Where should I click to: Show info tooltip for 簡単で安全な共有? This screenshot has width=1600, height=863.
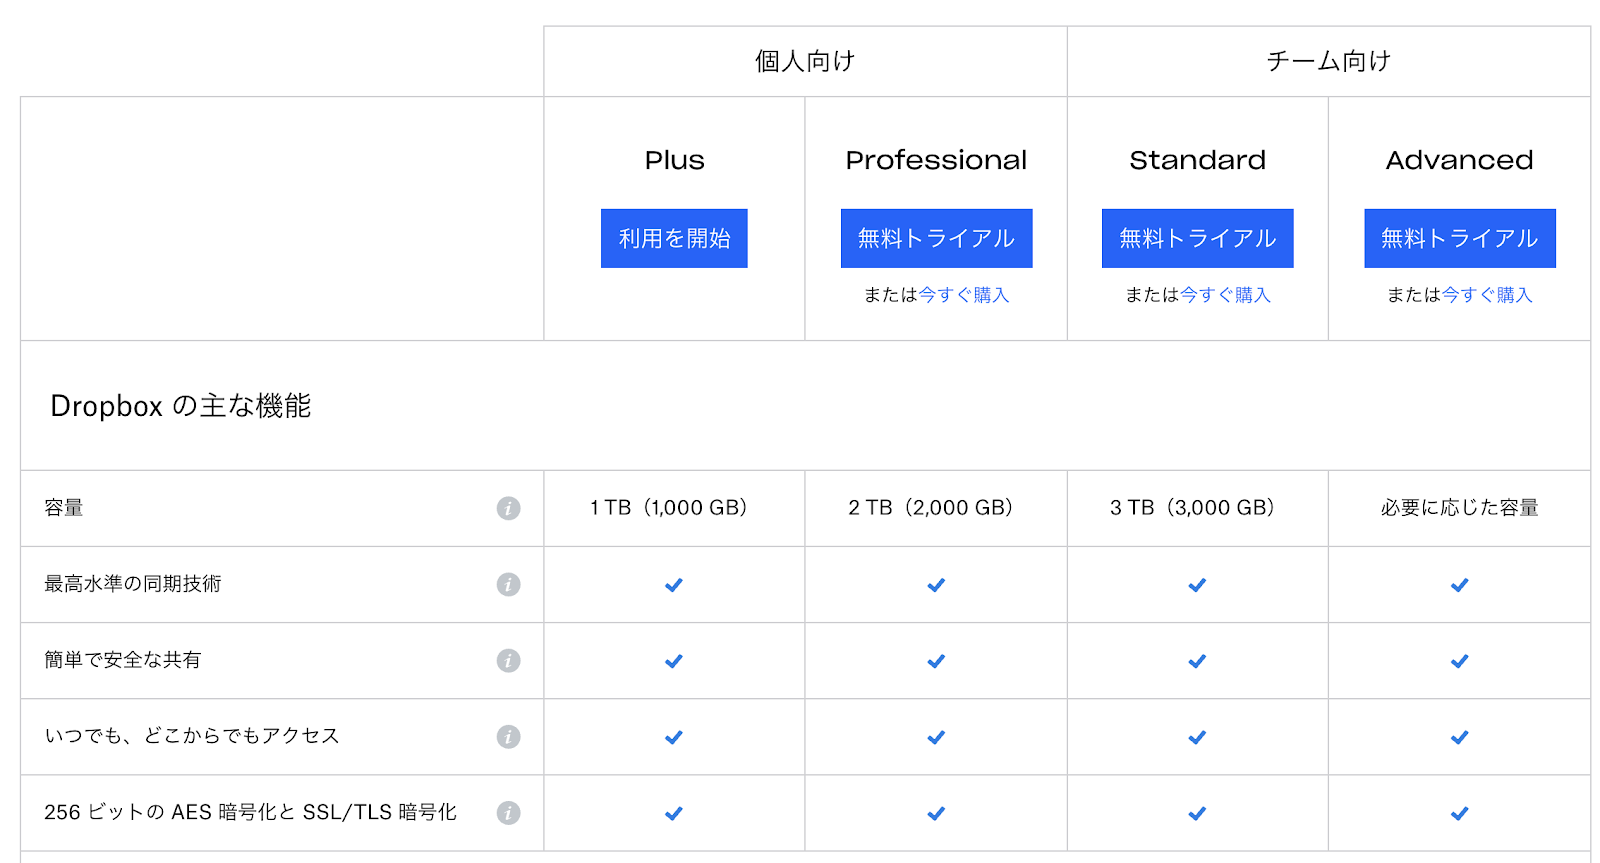508,660
